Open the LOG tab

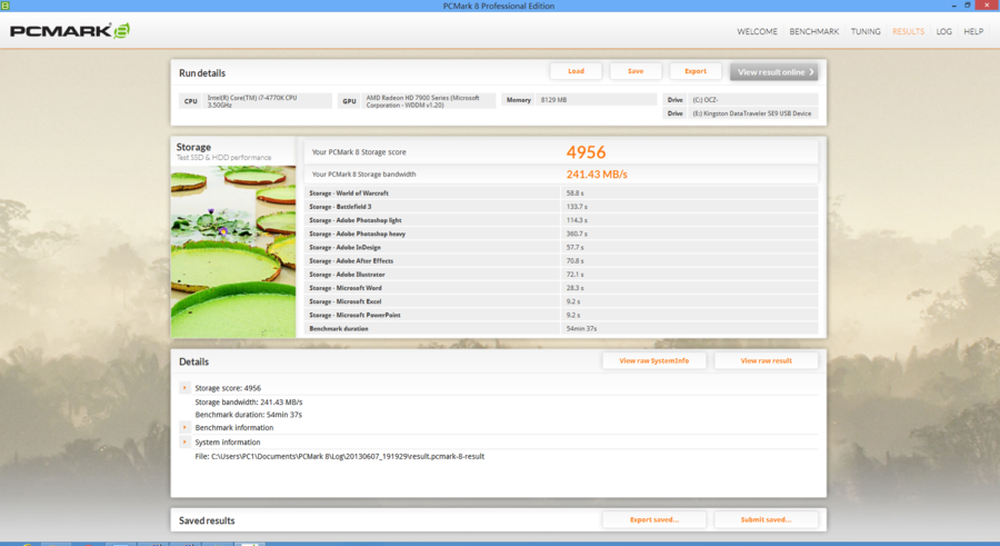[x=944, y=31]
